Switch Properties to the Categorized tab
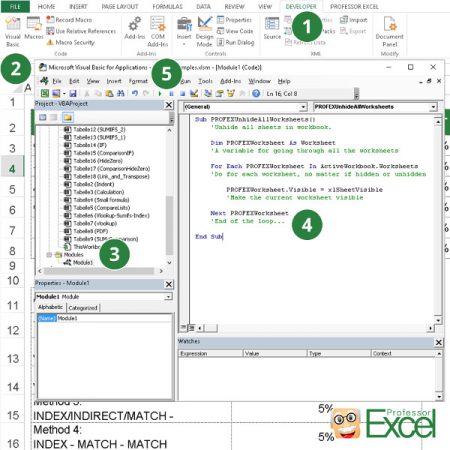Screen dimensions: 450x450 [83, 308]
